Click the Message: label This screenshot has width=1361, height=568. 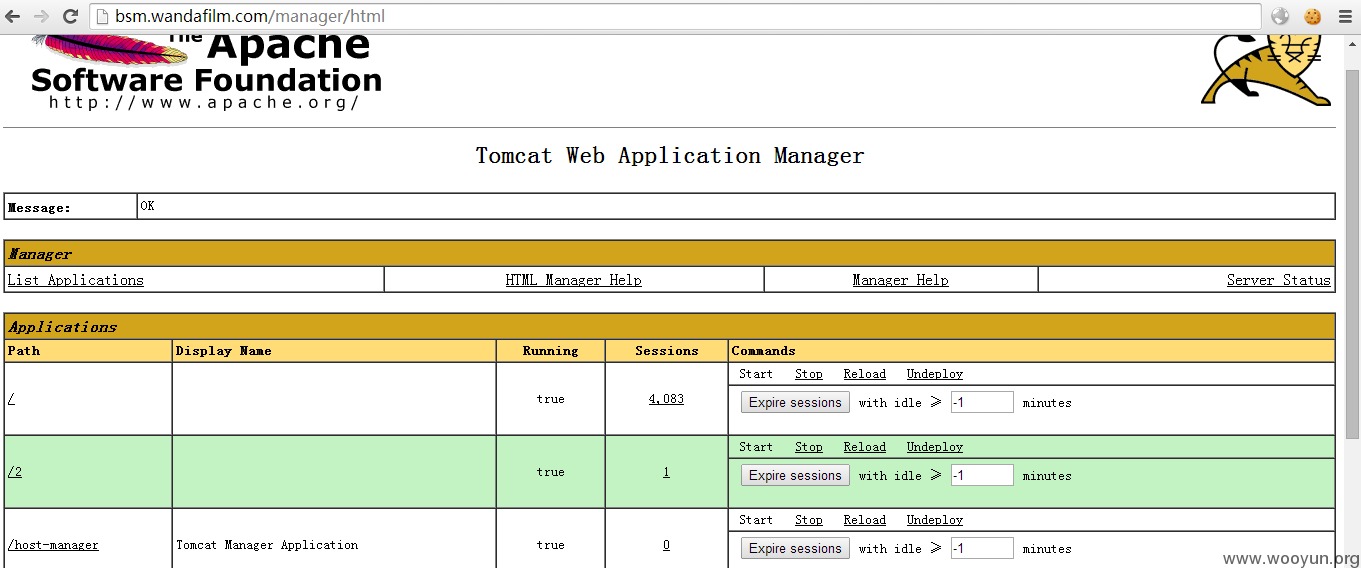coord(40,208)
